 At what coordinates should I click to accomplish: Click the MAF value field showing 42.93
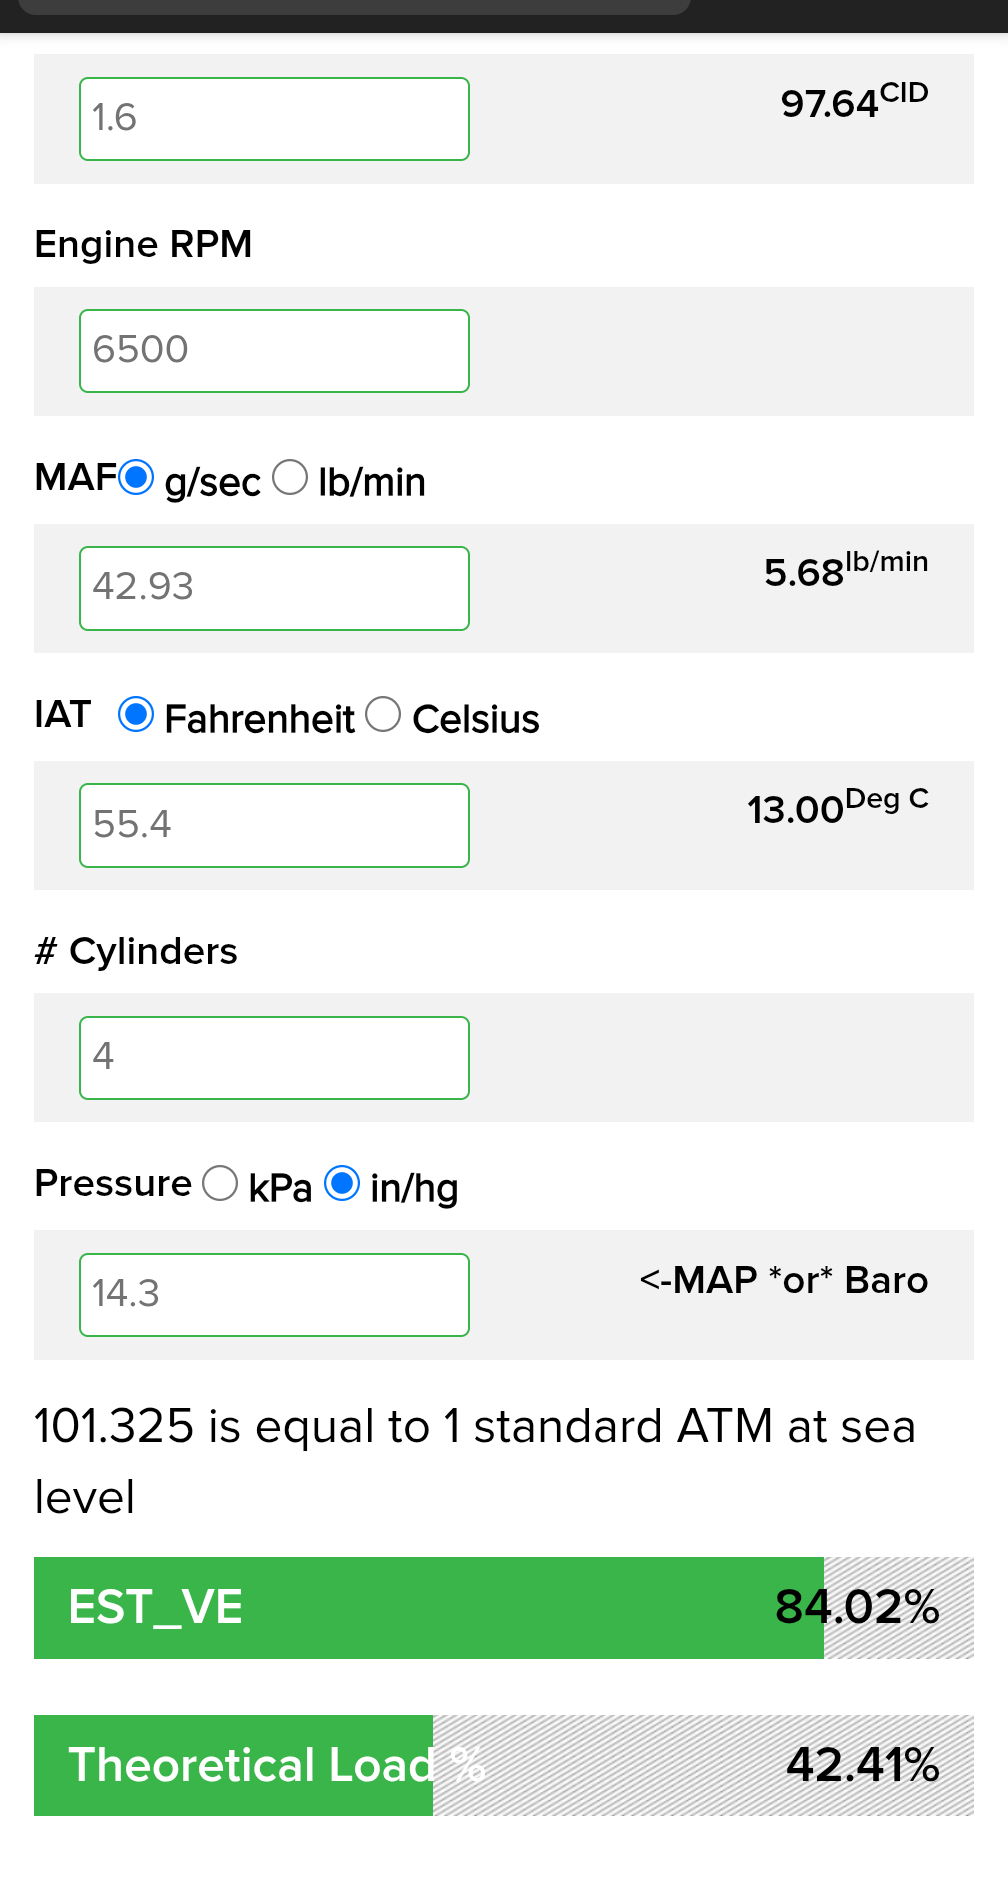tap(274, 588)
